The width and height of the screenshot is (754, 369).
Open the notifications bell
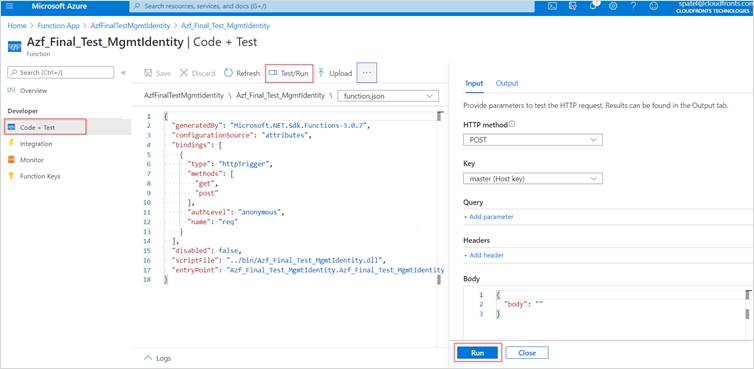point(593,6)
